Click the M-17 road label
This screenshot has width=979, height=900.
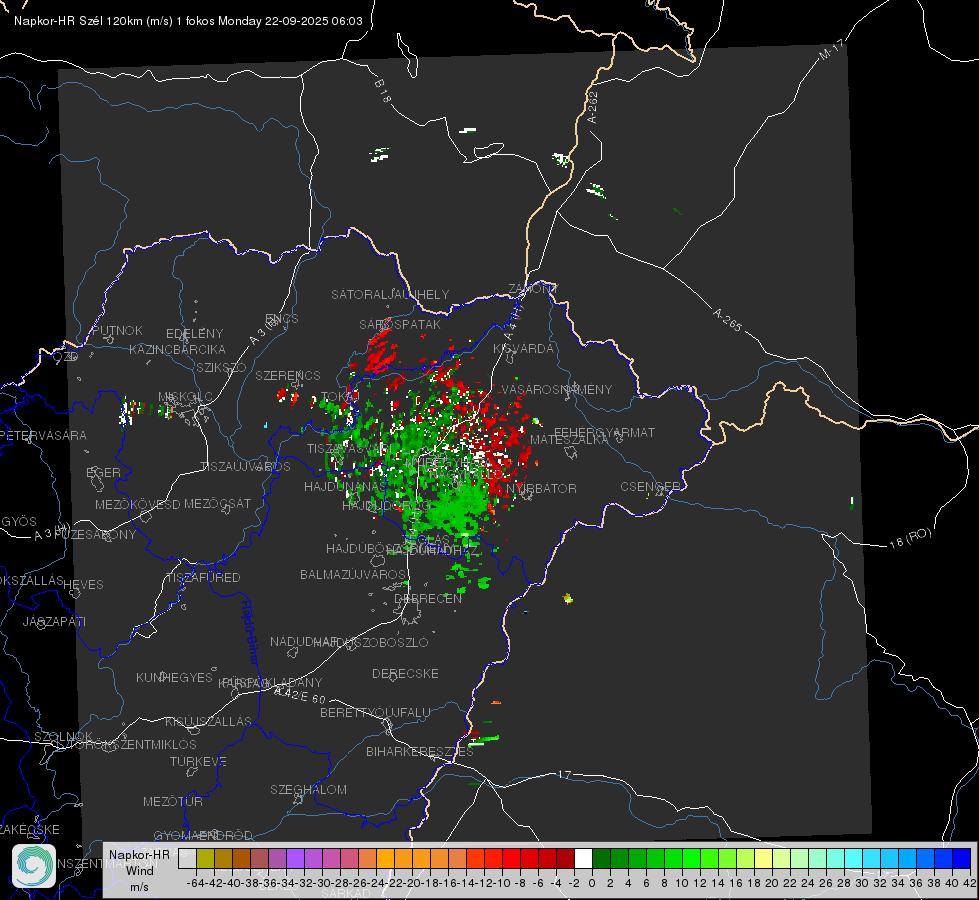pyautogui.click(x=831, y=50)
